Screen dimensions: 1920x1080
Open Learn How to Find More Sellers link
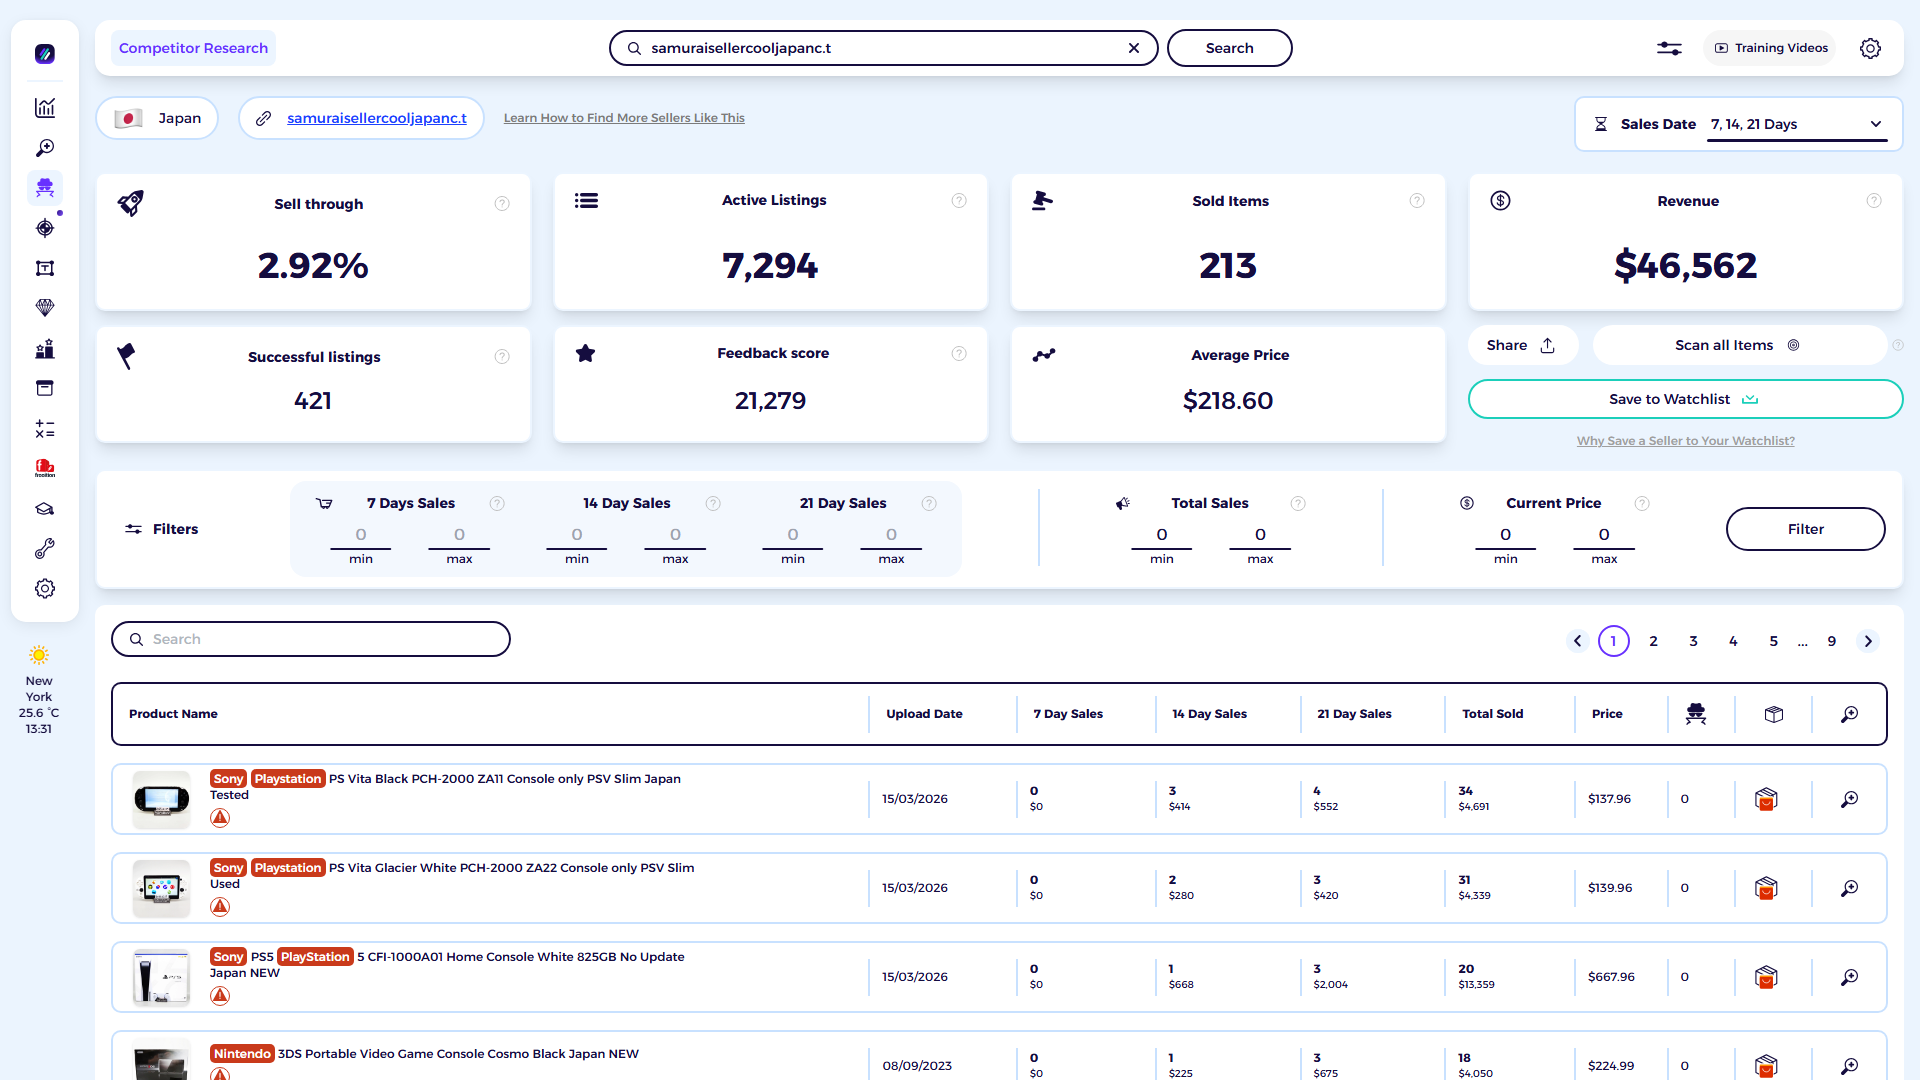624,118
